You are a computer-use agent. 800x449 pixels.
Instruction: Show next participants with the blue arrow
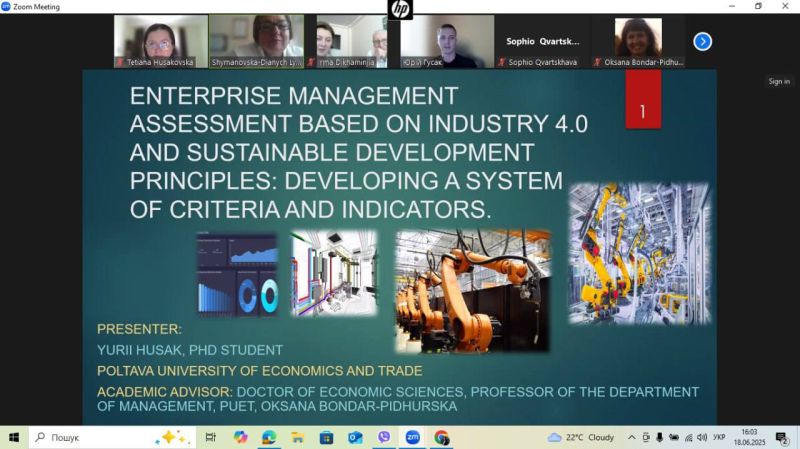(x=702, y=41)
